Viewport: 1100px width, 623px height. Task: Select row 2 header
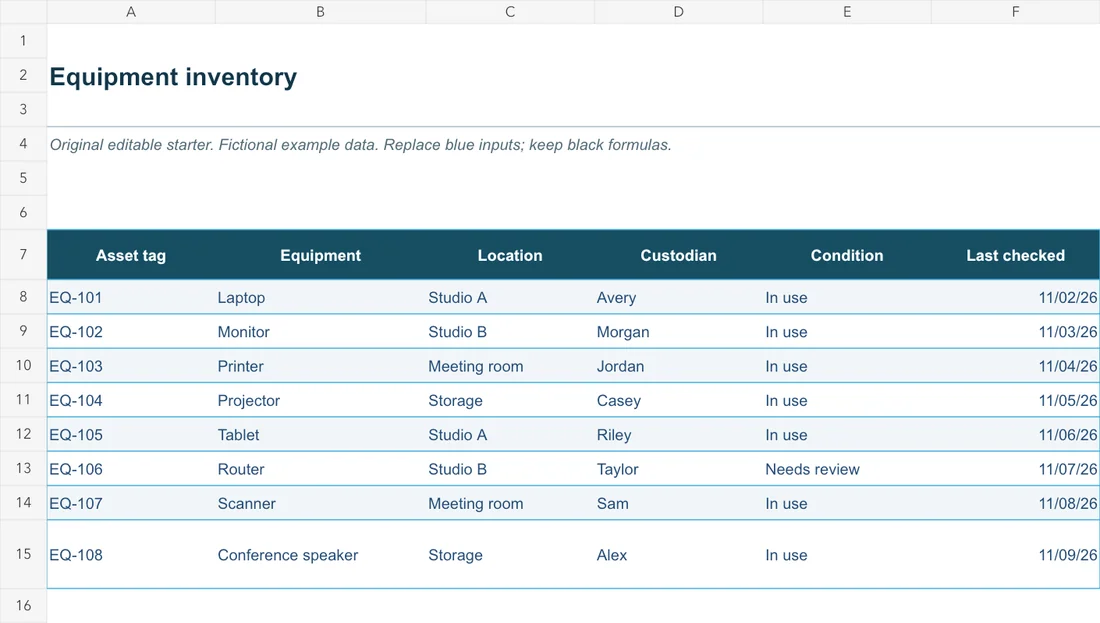23,75
